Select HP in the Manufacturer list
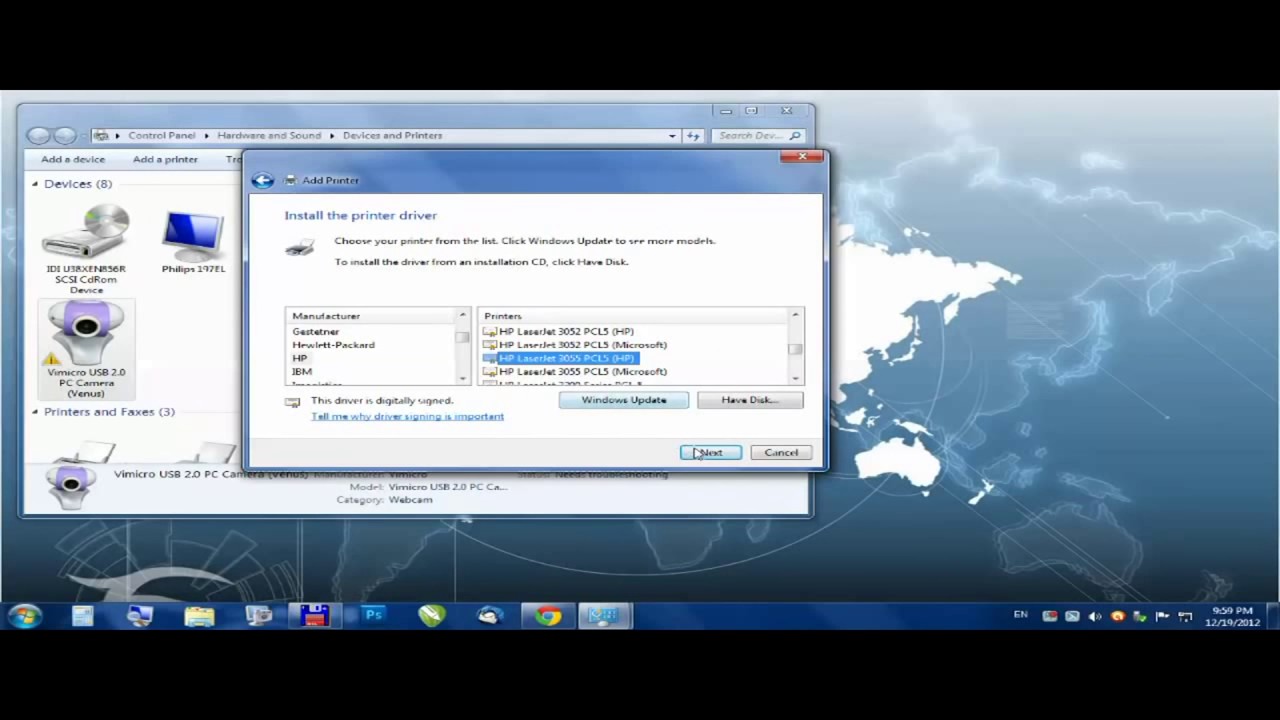 pyautogui.click(x=299, y=358)
